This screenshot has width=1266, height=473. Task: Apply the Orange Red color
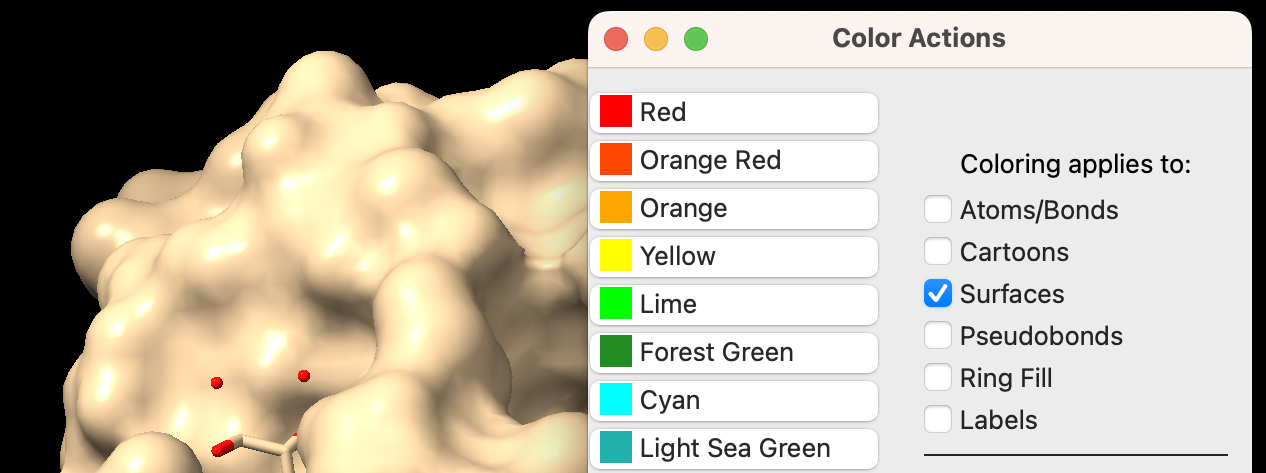733,160
